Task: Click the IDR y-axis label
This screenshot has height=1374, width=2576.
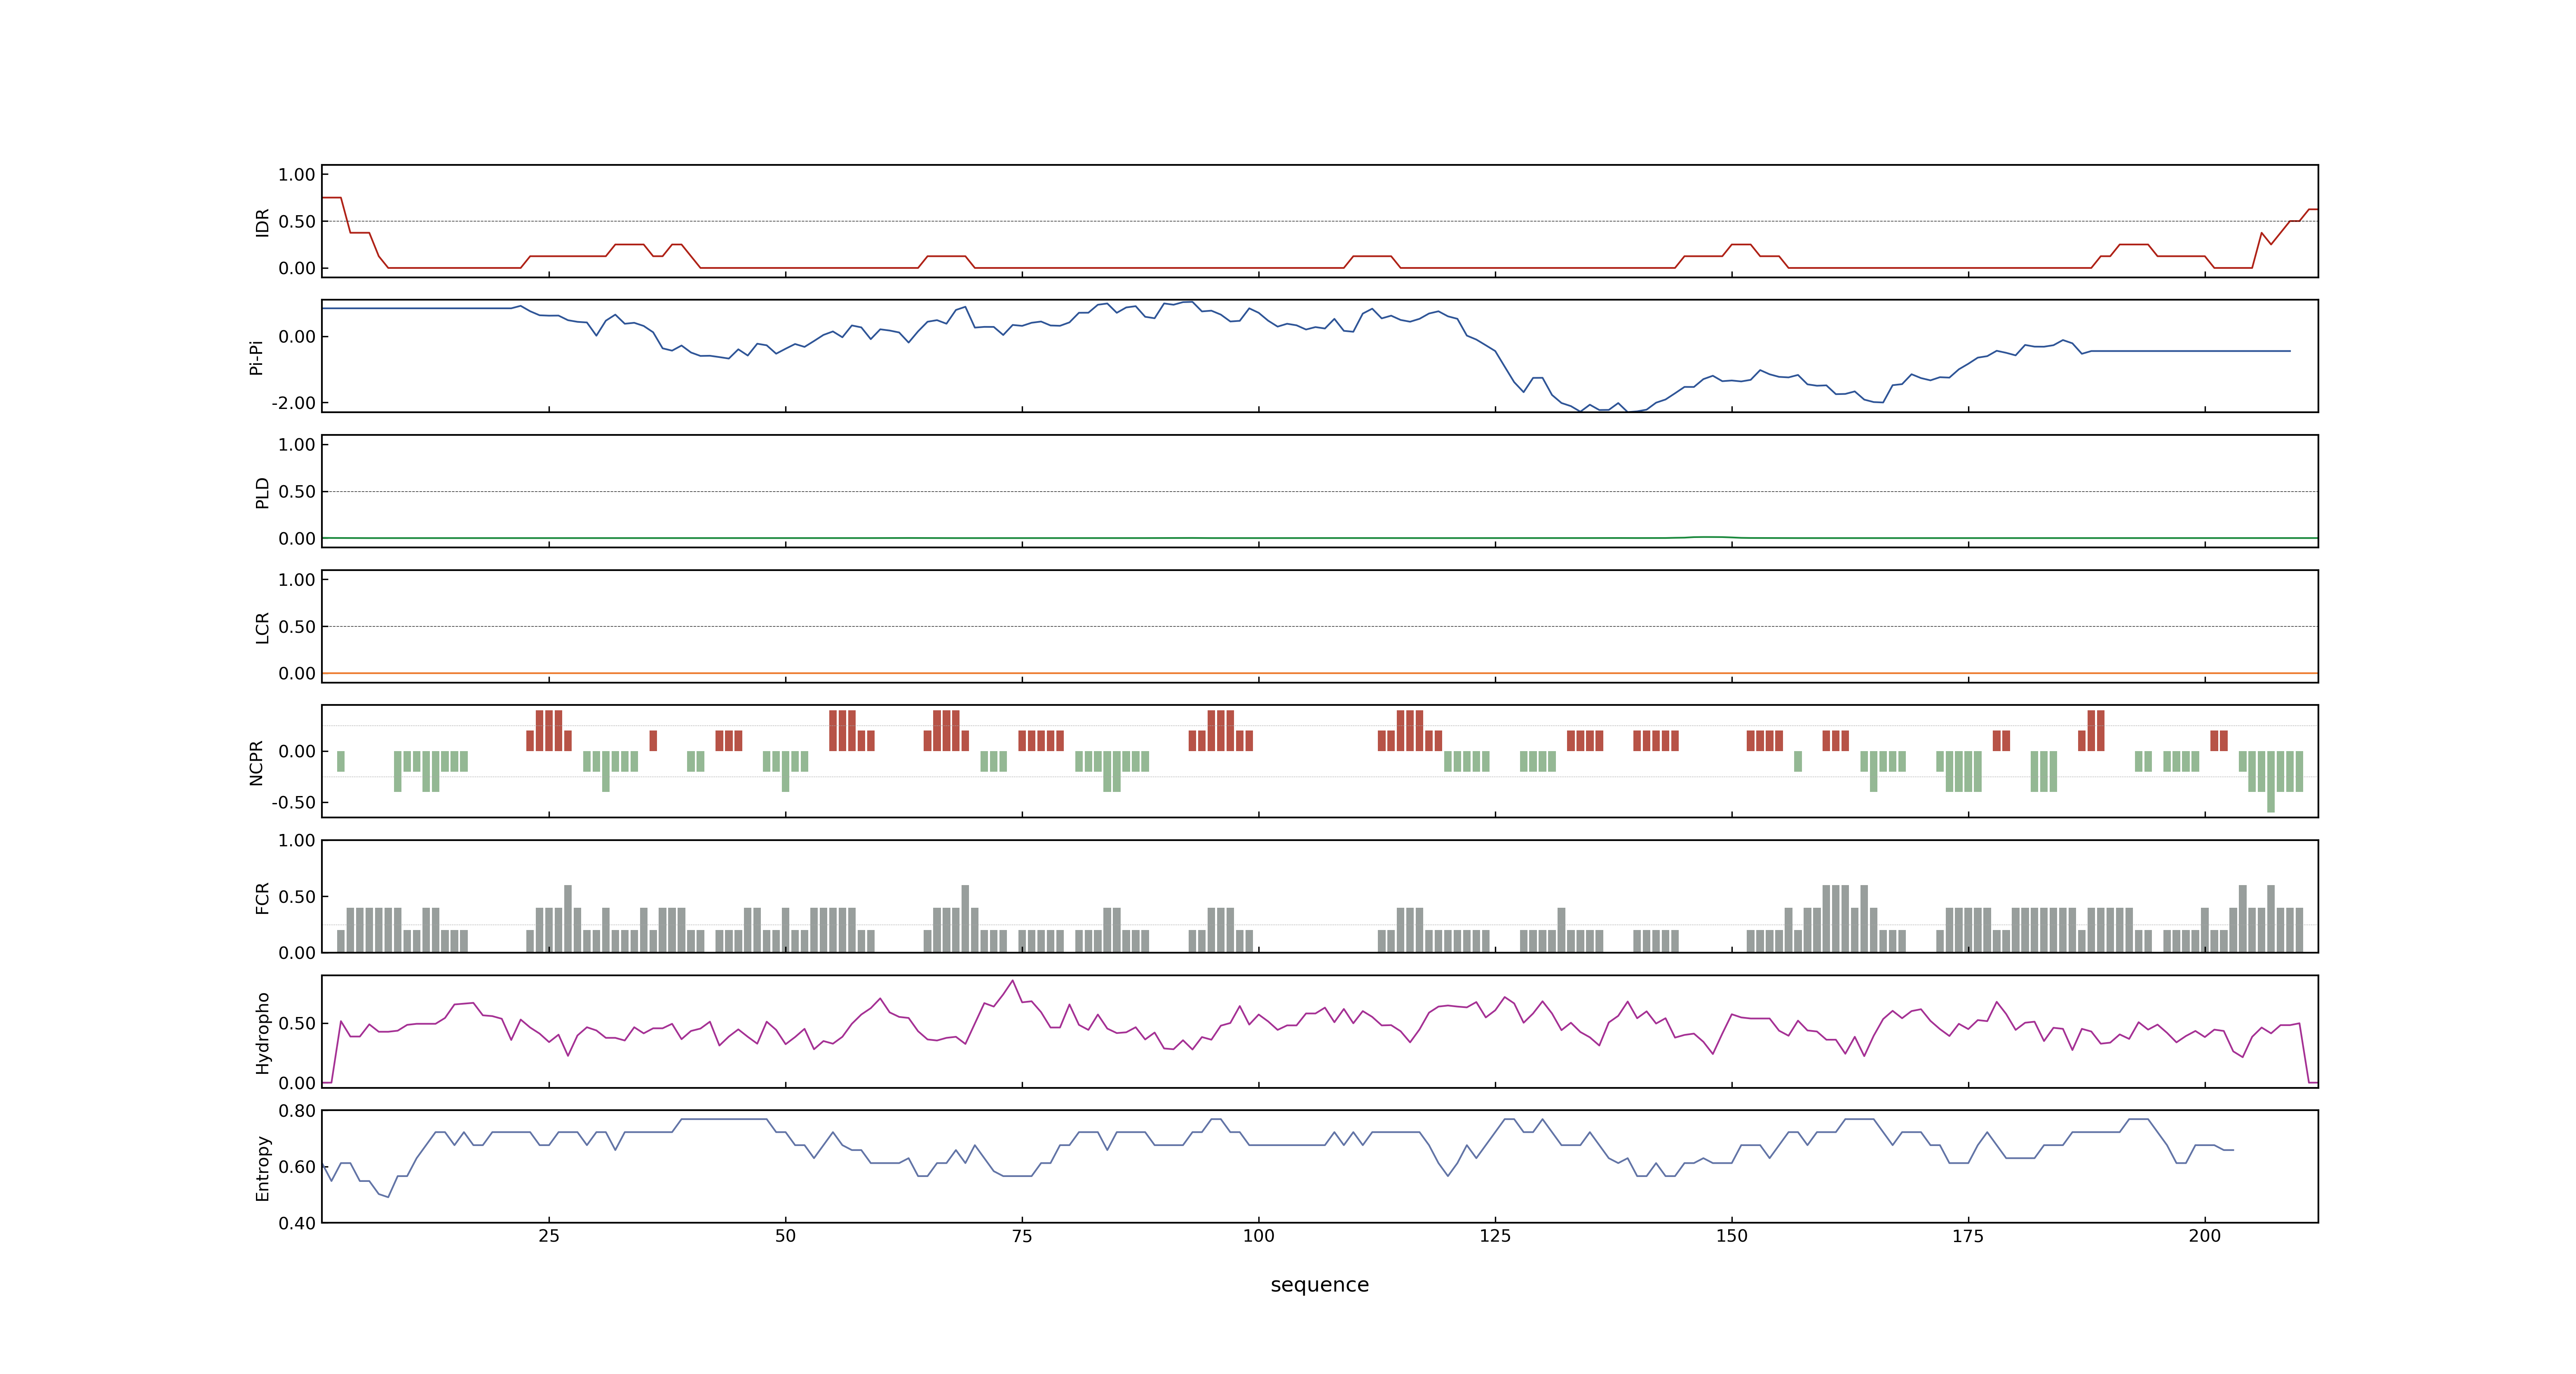Action: pyautogui.click(x=262, y=222)
